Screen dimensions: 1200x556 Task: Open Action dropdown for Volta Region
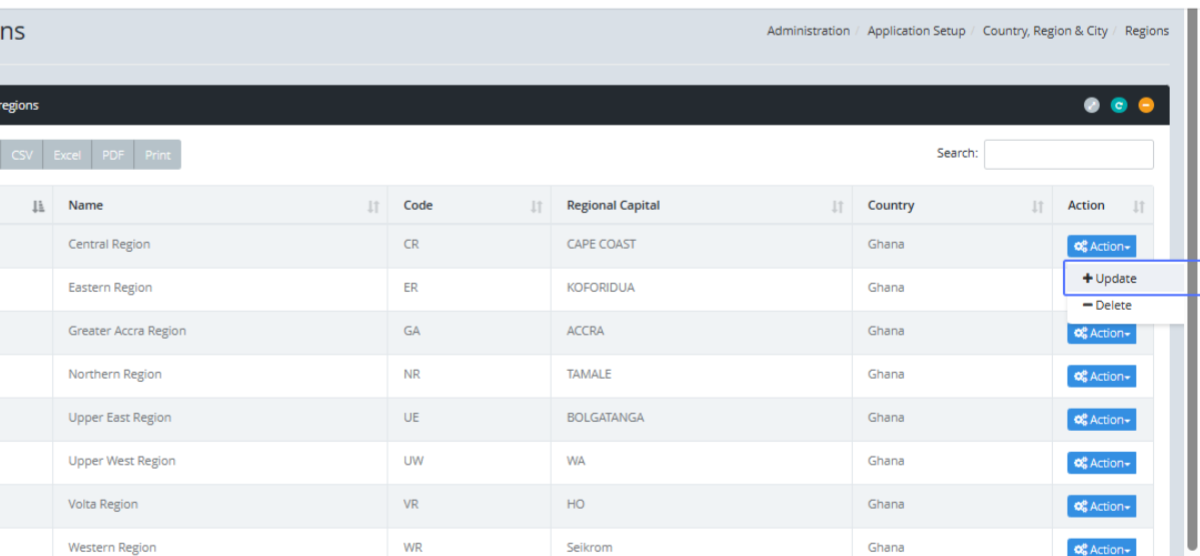pos(1101,506)
